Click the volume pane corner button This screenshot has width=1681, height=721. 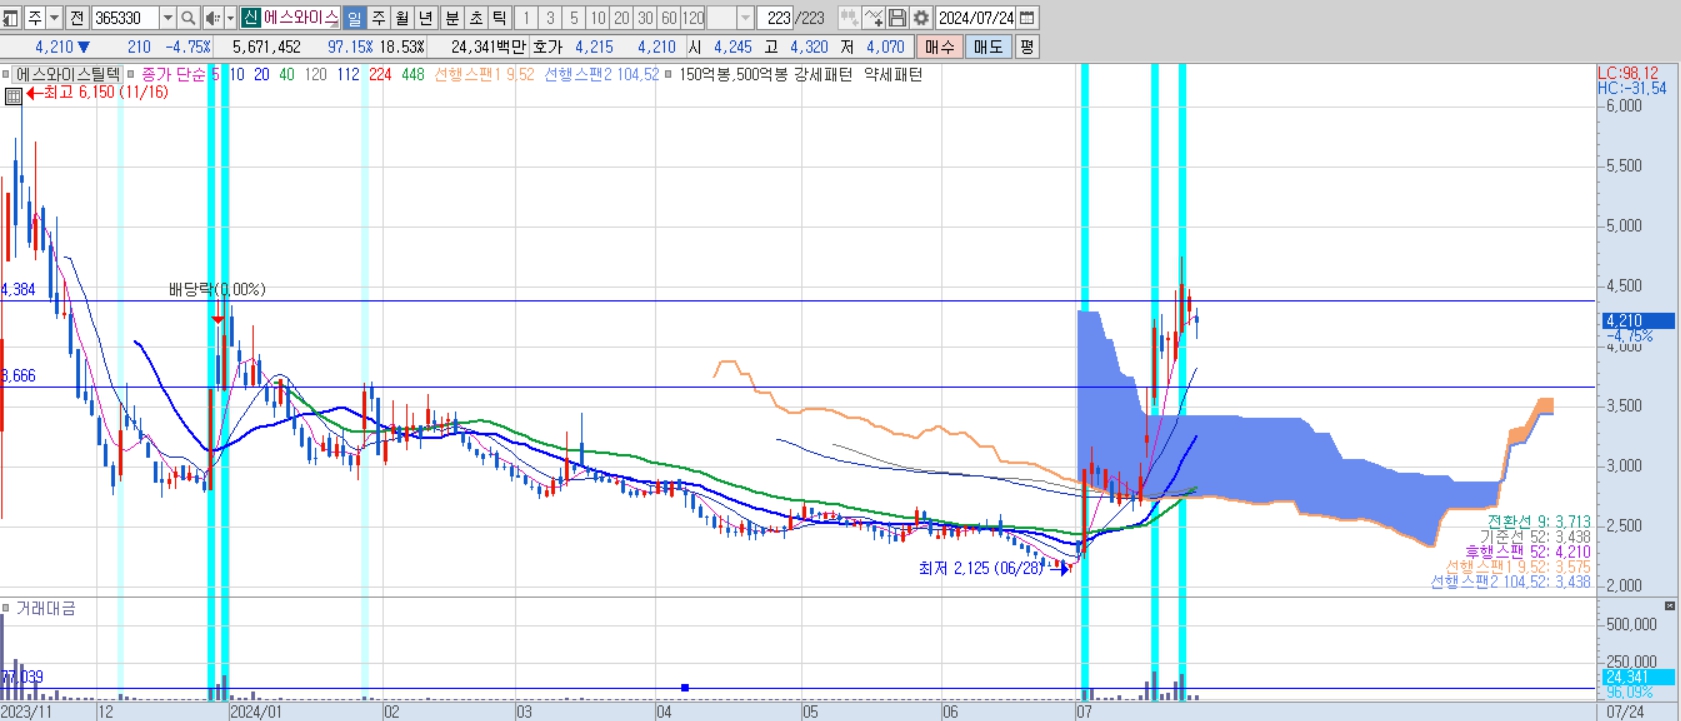pyautogui.click(x=1670, y=606)
